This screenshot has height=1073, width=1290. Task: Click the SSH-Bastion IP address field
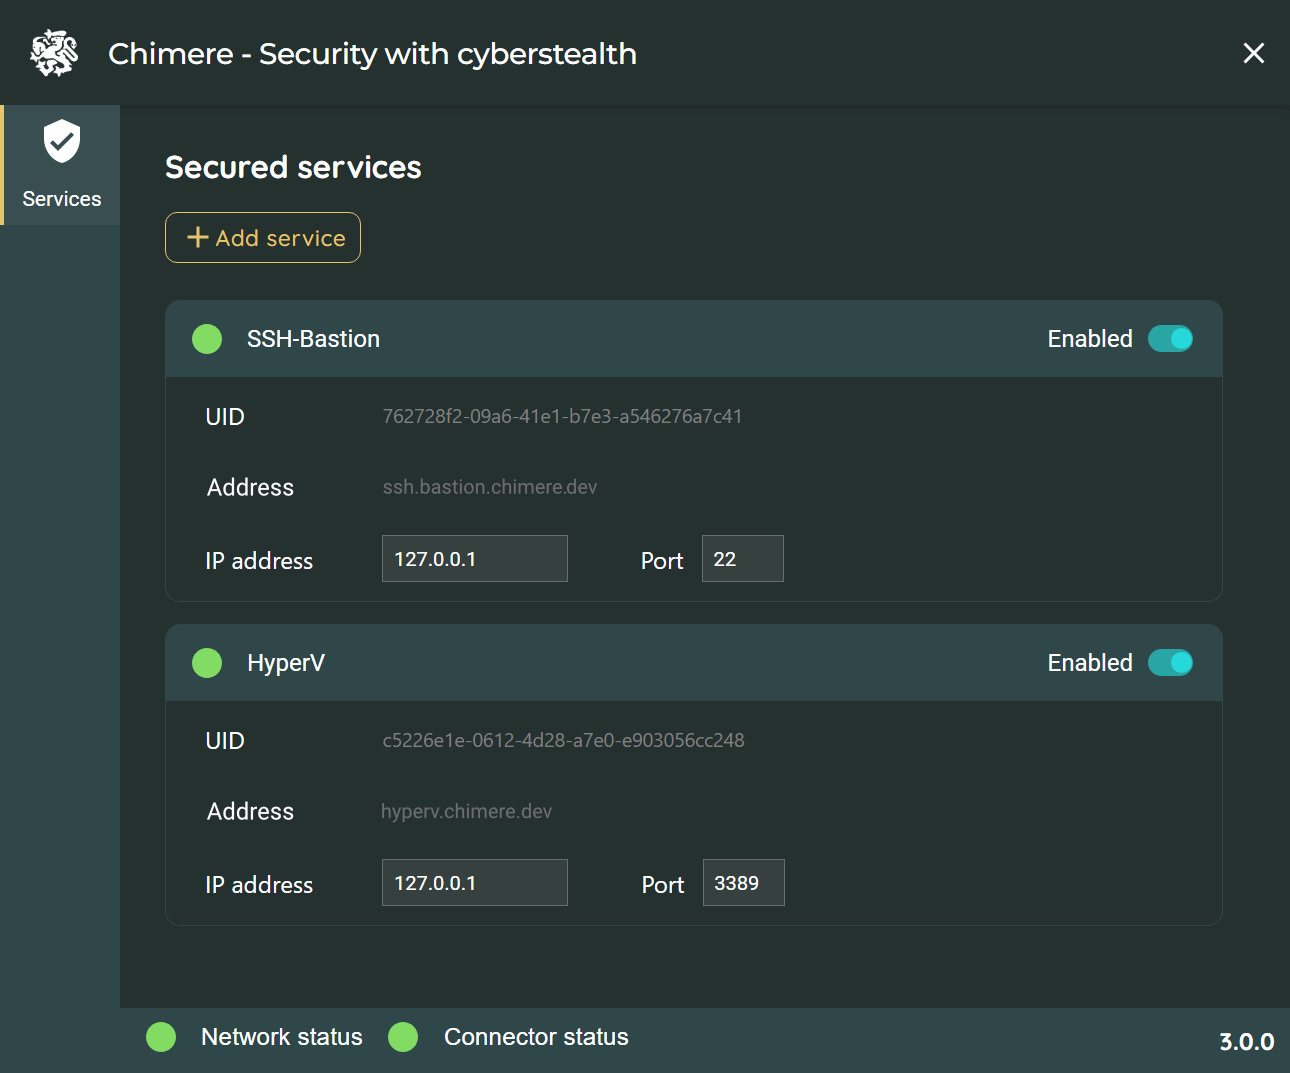click(x=475, y=558)
